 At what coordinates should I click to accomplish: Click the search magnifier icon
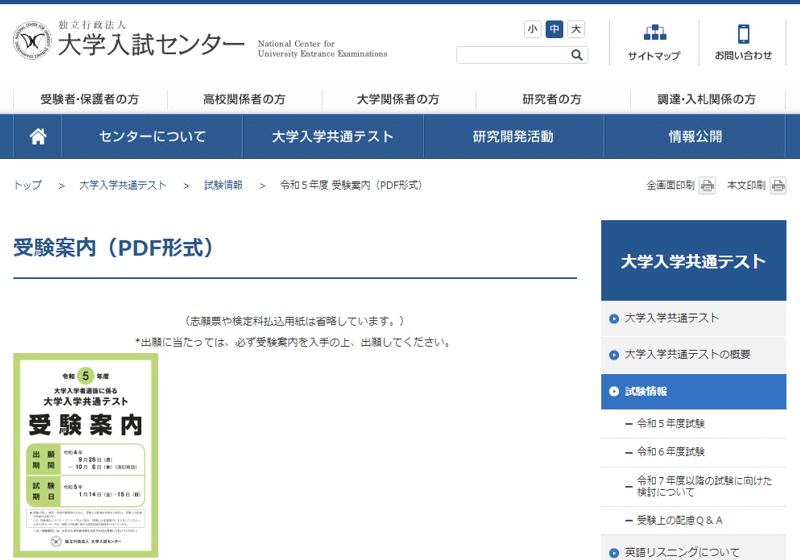coord(577,55)
